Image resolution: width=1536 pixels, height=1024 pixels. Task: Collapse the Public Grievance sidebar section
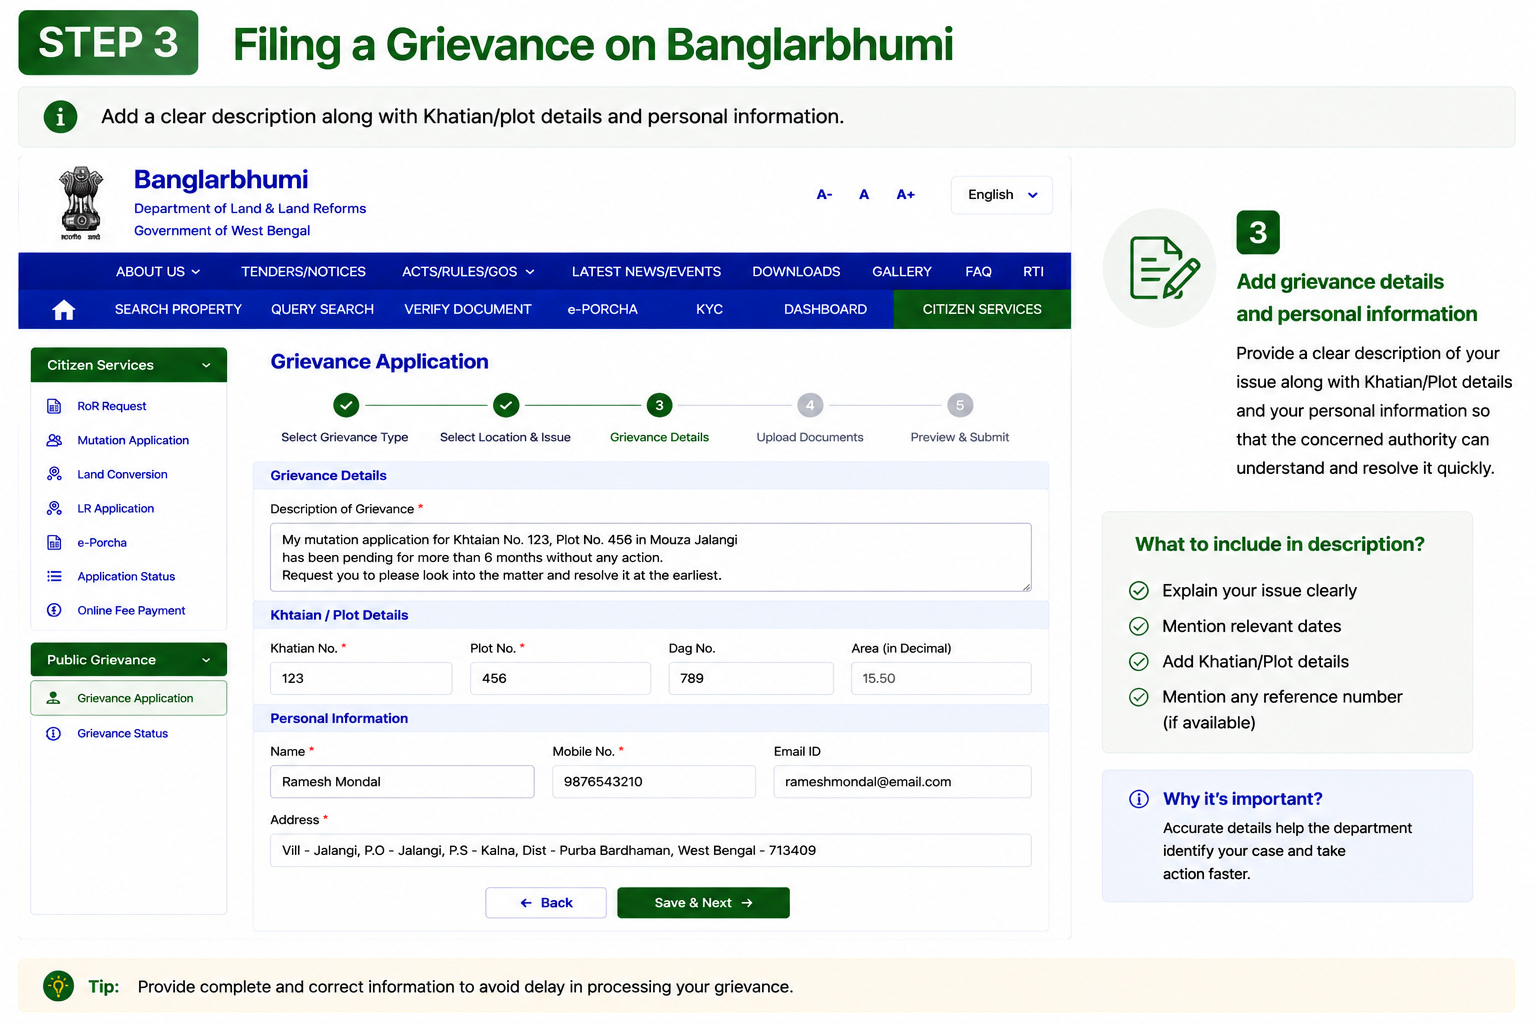pyautogui.click(x=129, y=660)
